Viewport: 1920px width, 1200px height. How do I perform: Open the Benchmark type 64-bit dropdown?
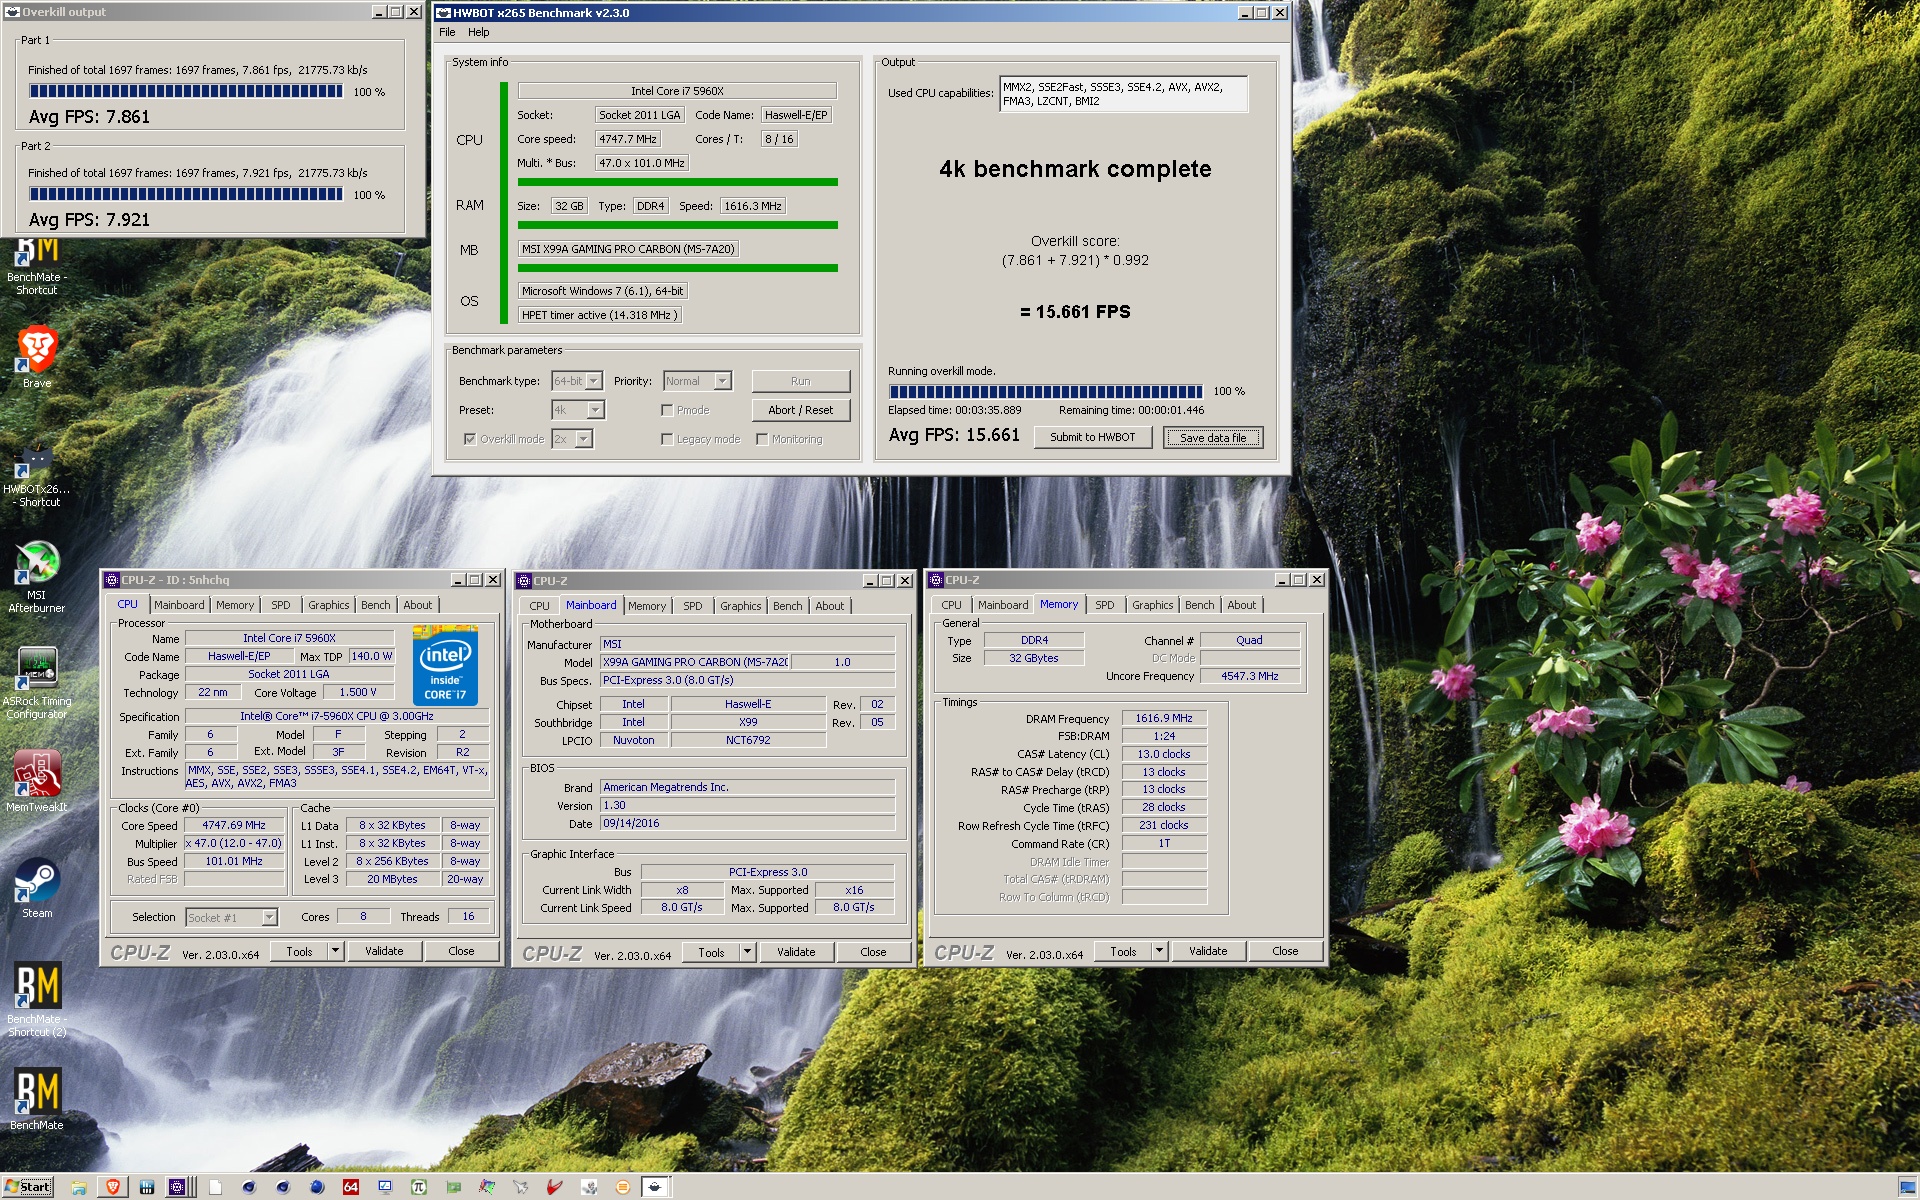[x=594, y=381]
